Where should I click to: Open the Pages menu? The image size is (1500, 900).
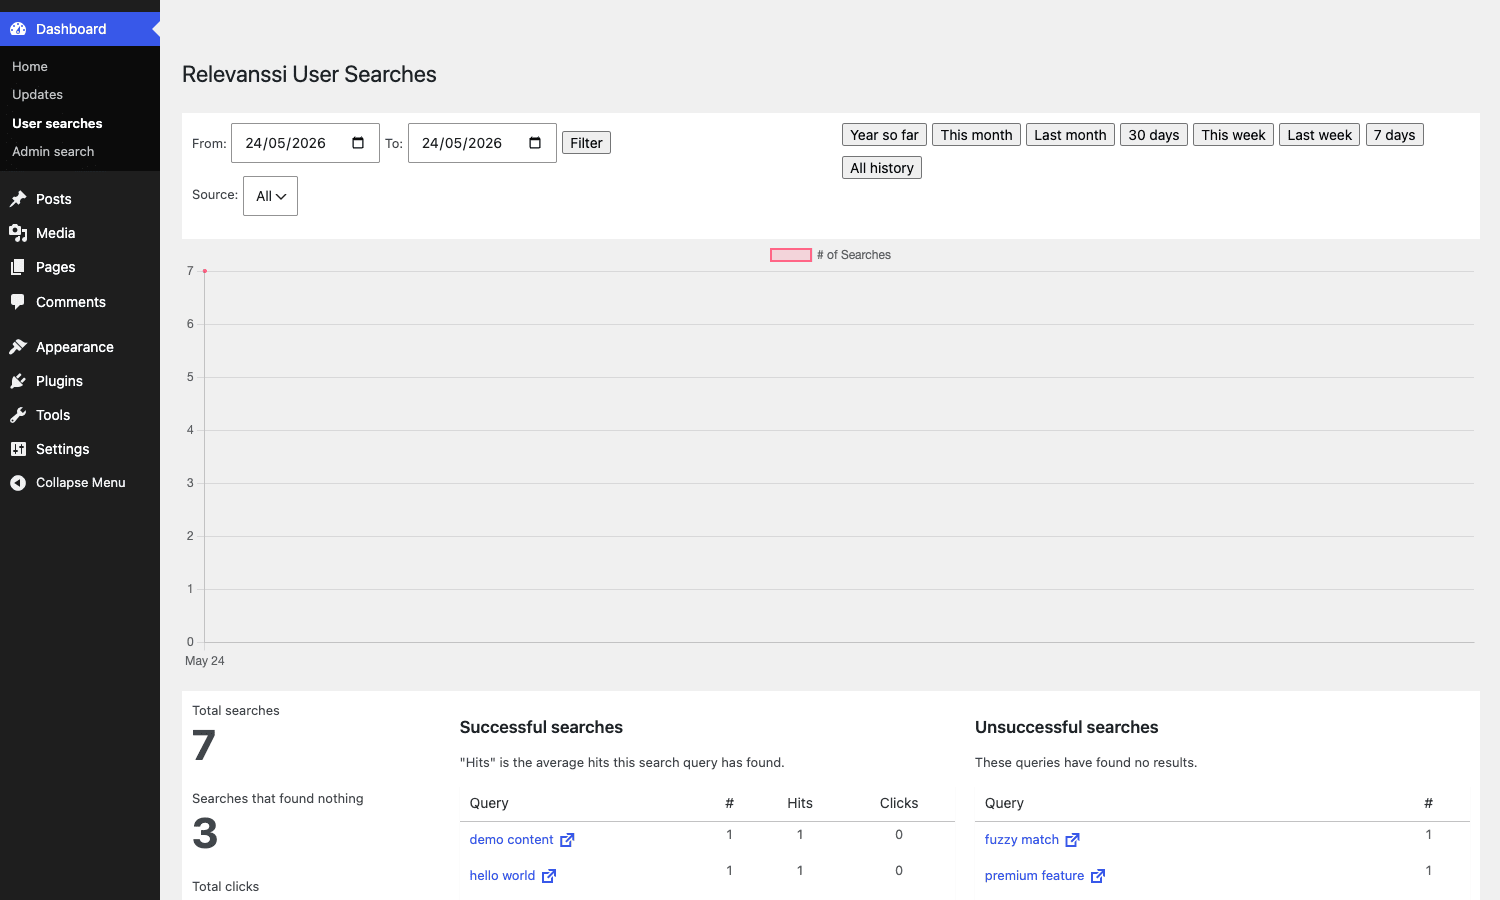pos(80,267)
